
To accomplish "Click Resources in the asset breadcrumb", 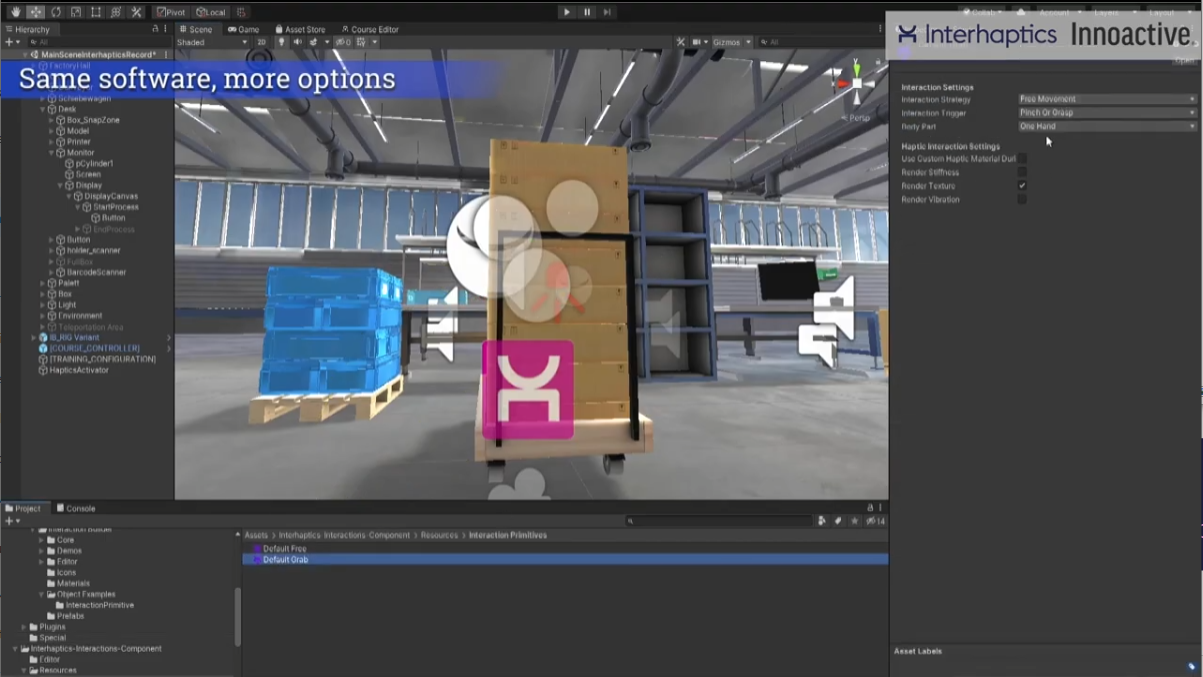I will coord(440,535).
